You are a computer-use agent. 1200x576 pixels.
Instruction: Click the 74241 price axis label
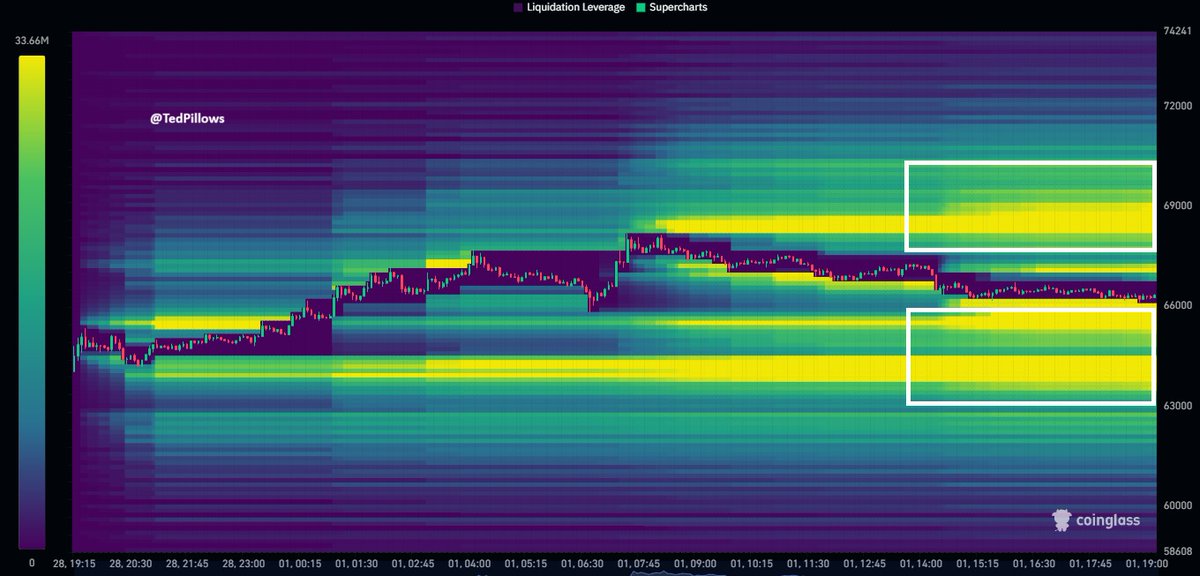(1178, 31)
